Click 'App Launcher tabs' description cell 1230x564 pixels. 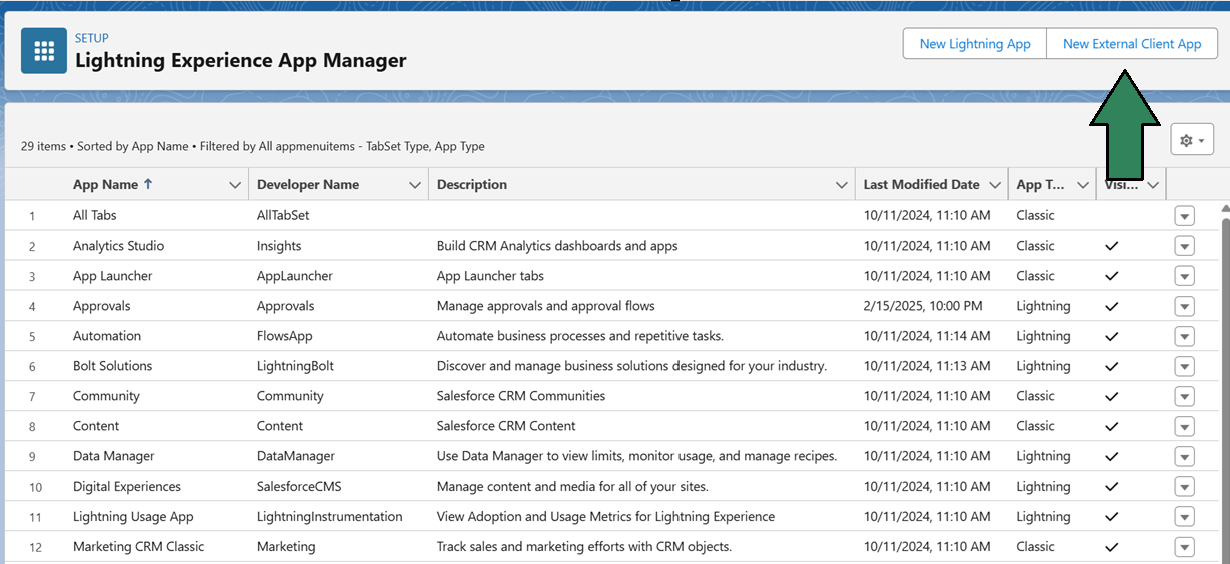490,275
